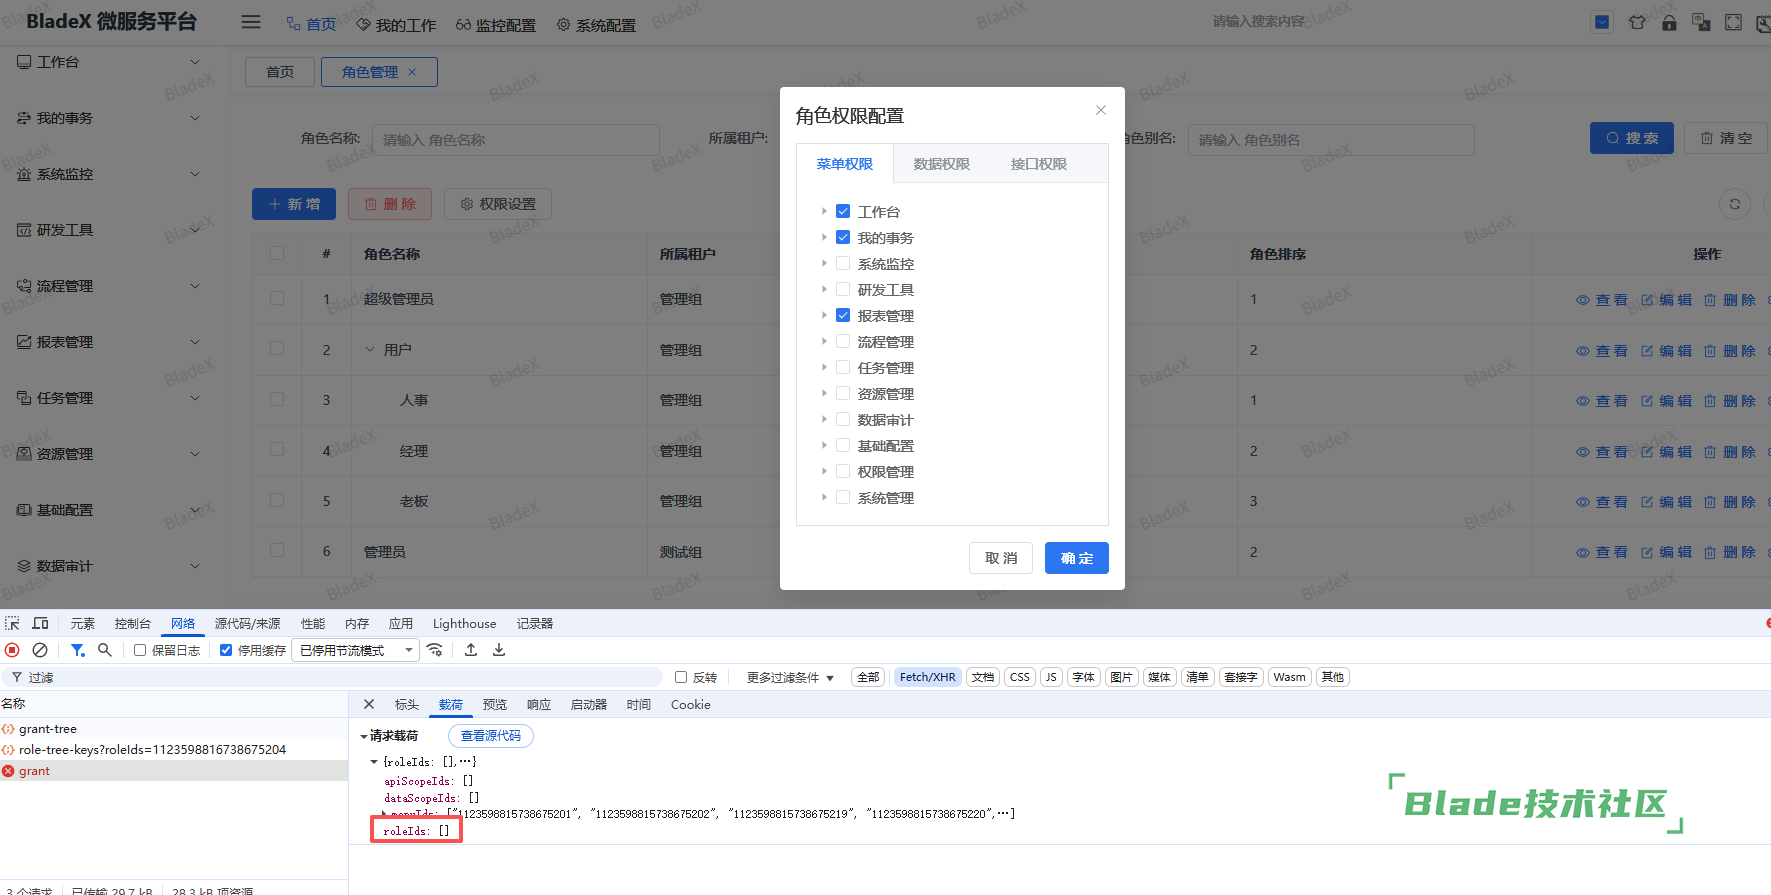Collapse the 用户 row in role table

click(370, 350)
